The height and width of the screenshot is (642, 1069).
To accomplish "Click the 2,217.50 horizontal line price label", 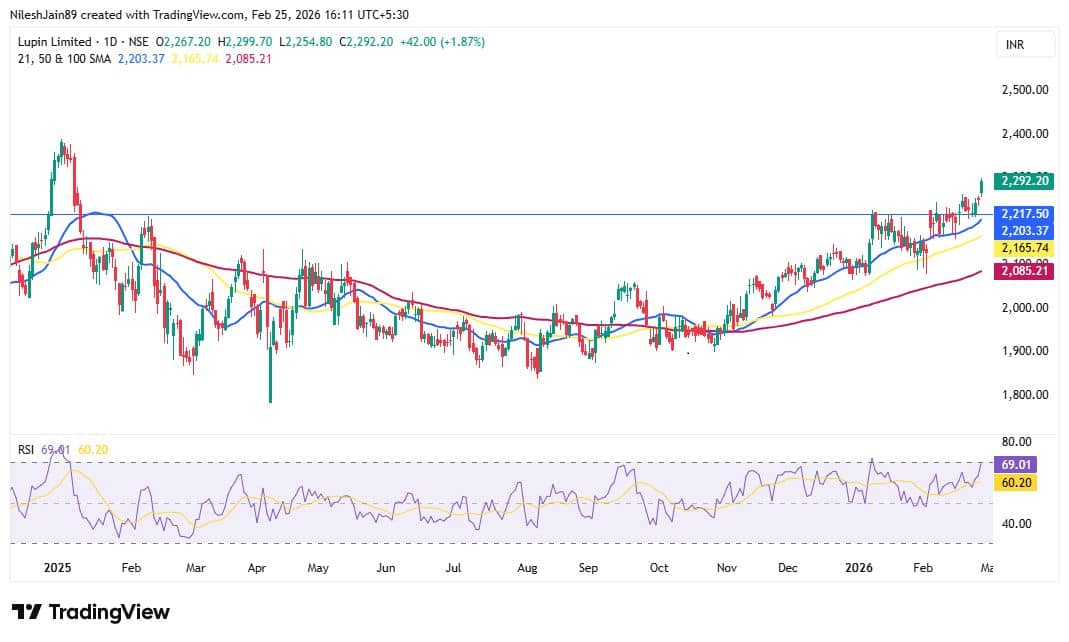I will click(1025, 214).
